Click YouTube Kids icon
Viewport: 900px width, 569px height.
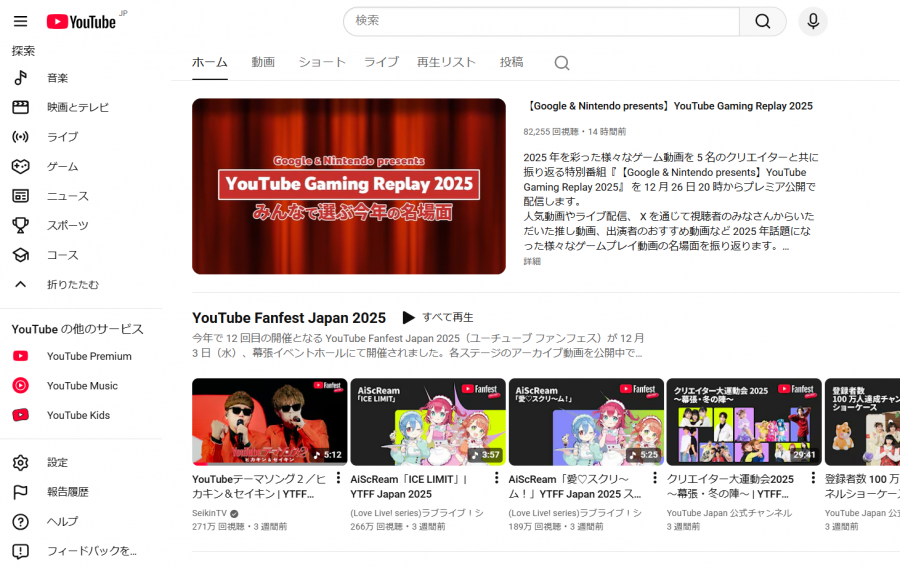tap(21, 415)
